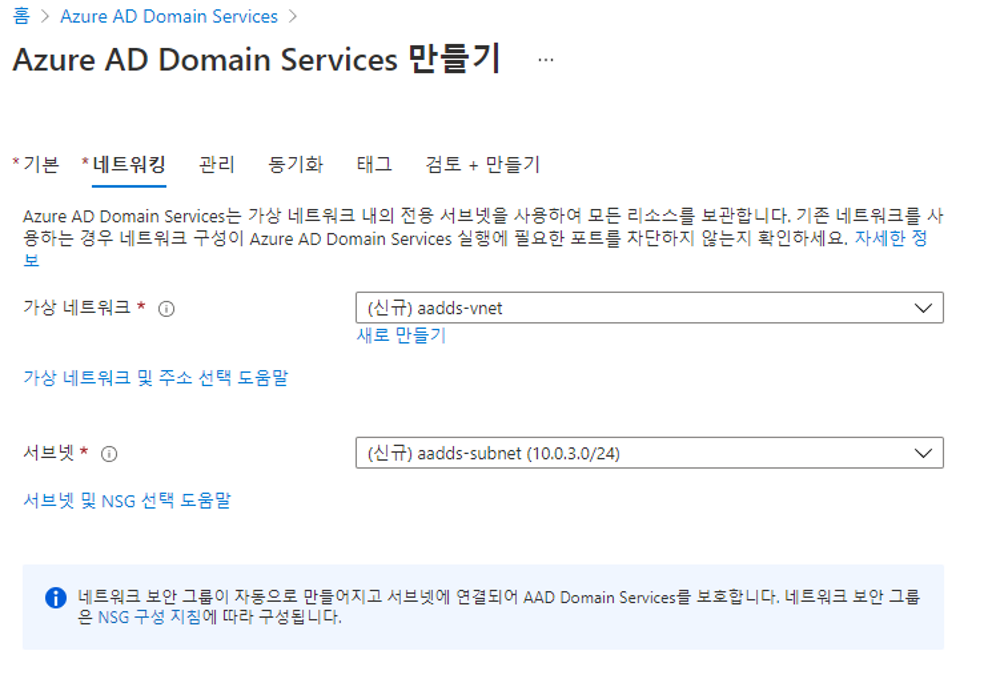1005x695 pixels.
Task: Show info tooltip for 서브넷
Action: click(109, 454)
